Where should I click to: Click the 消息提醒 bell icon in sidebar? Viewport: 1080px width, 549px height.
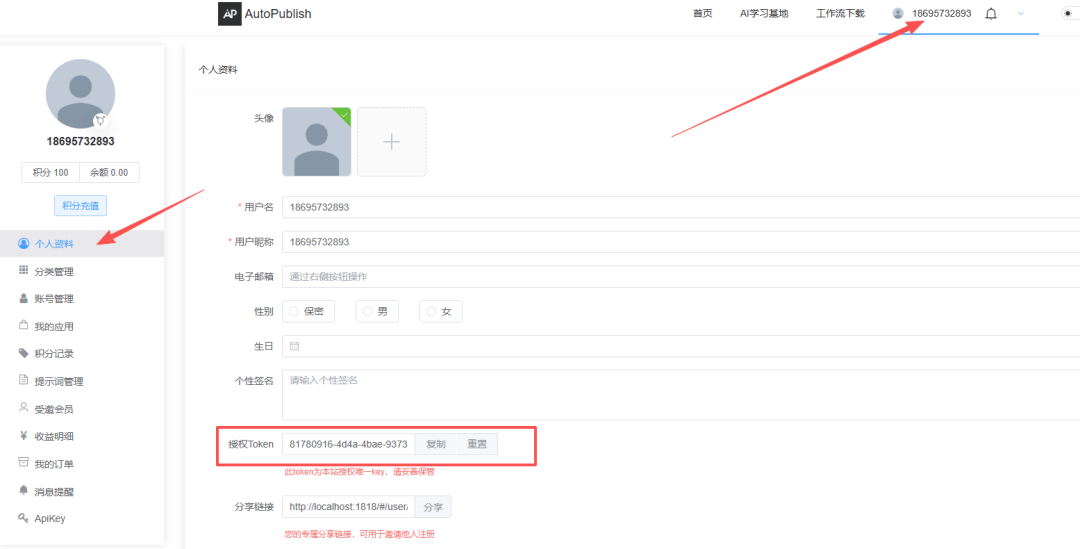click(24, 490)
